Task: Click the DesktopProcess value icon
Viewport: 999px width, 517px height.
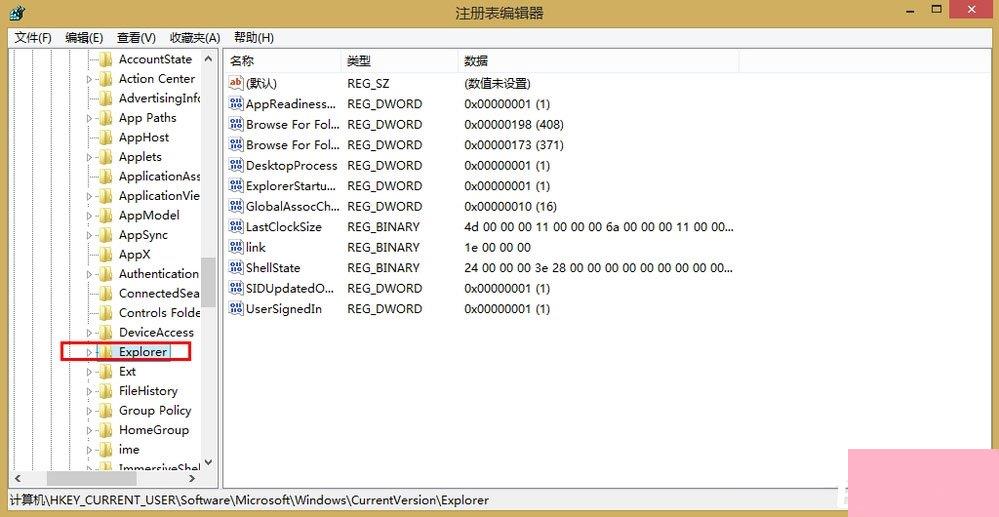Action: tap(236, 165)
